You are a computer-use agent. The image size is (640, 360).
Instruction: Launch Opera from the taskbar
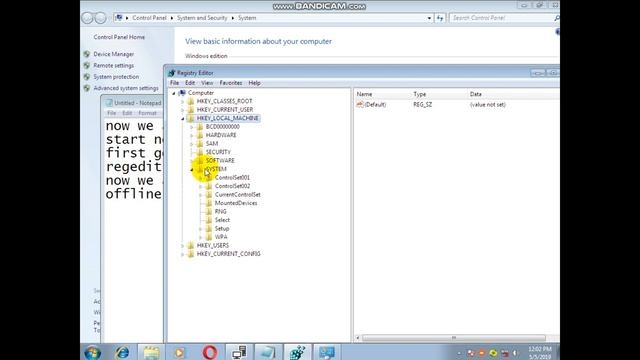[x=210, y=352]
